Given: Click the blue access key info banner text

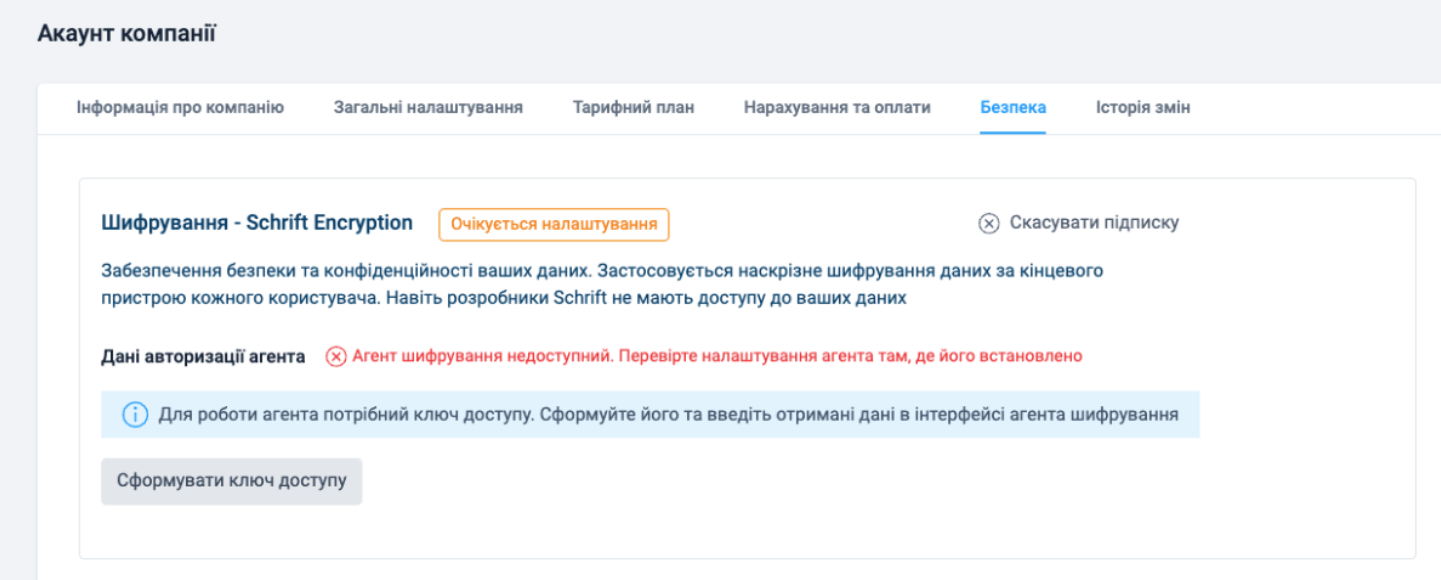Looking at the screenshot, I should coord(668,414).
